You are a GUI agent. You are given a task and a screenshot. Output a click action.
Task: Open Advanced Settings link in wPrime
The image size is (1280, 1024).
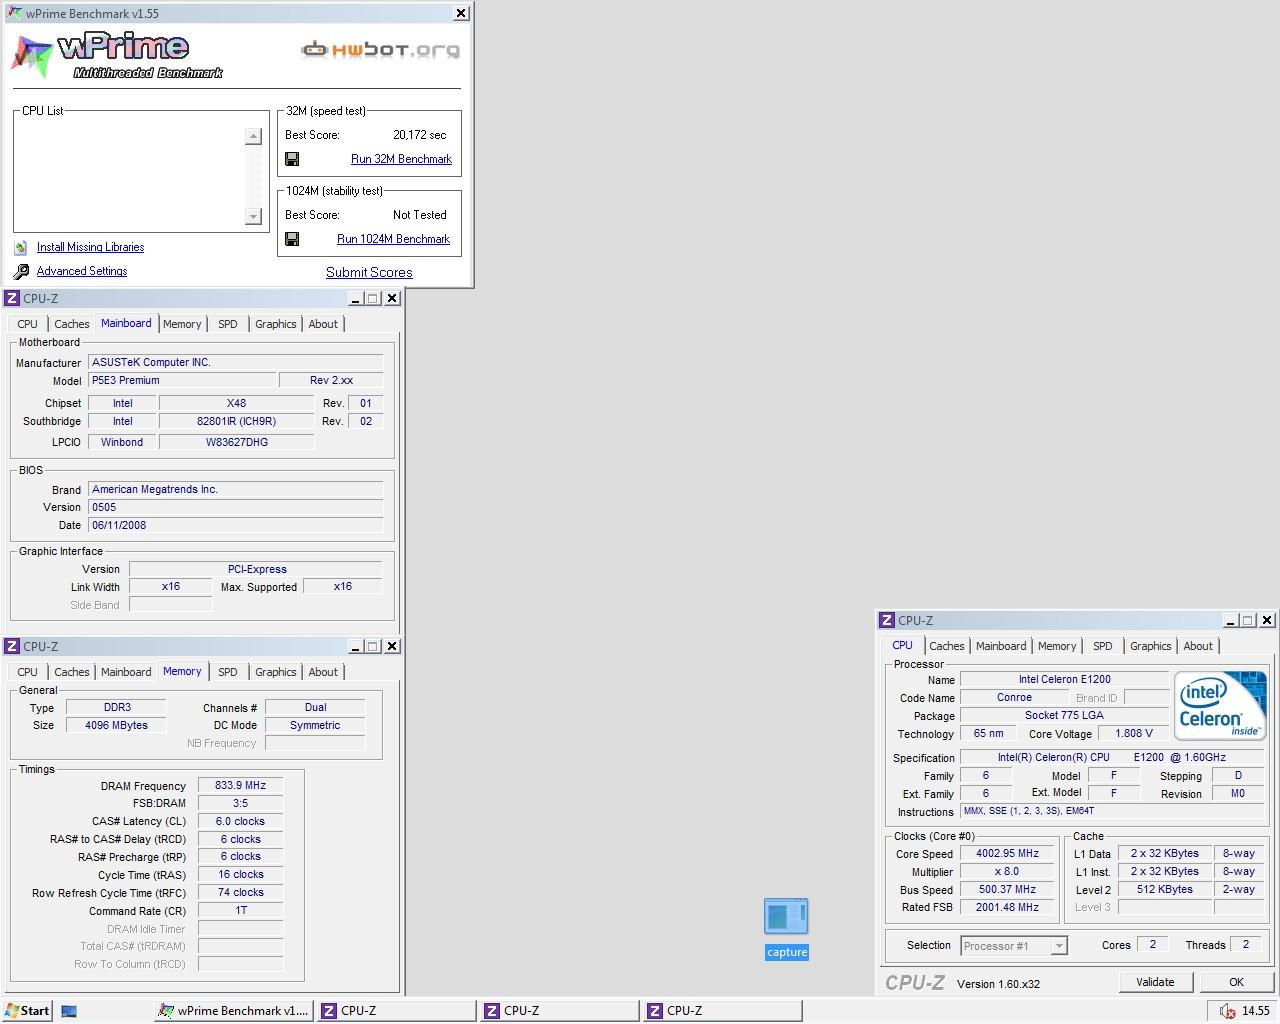(82, 271)
